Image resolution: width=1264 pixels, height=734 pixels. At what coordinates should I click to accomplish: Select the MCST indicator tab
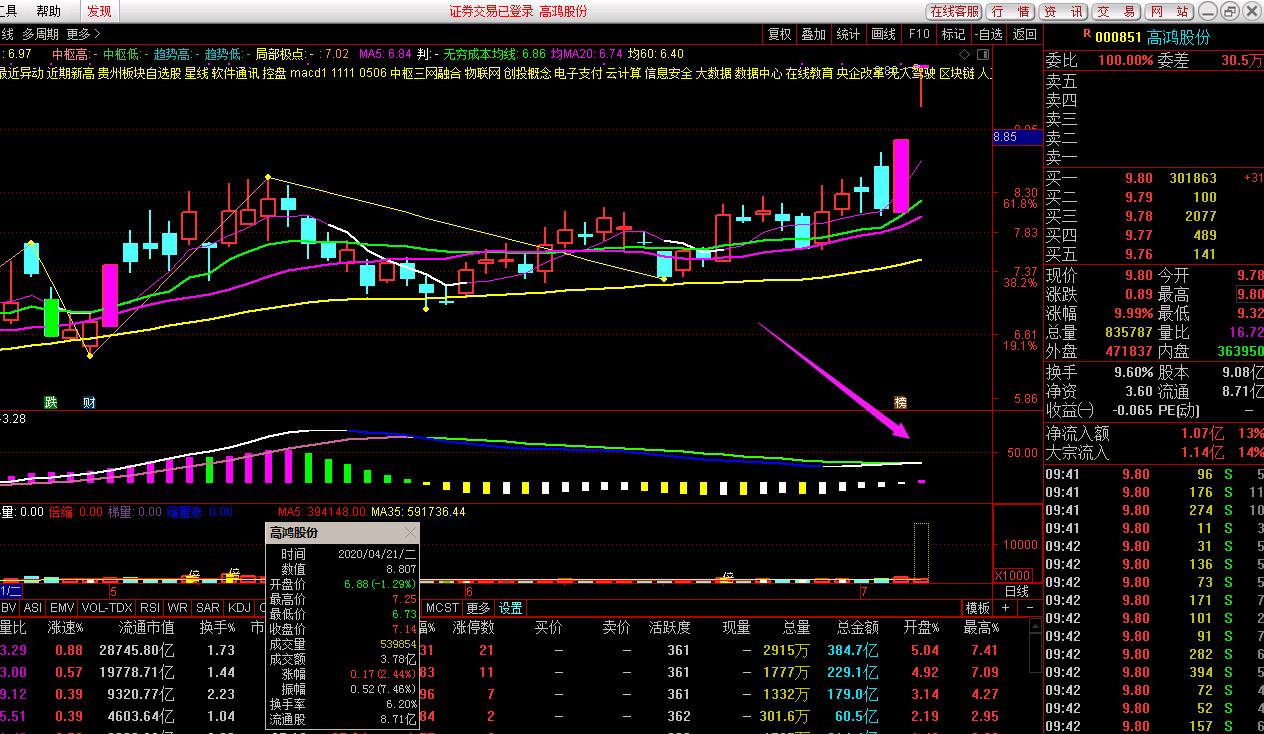[442, 608]
